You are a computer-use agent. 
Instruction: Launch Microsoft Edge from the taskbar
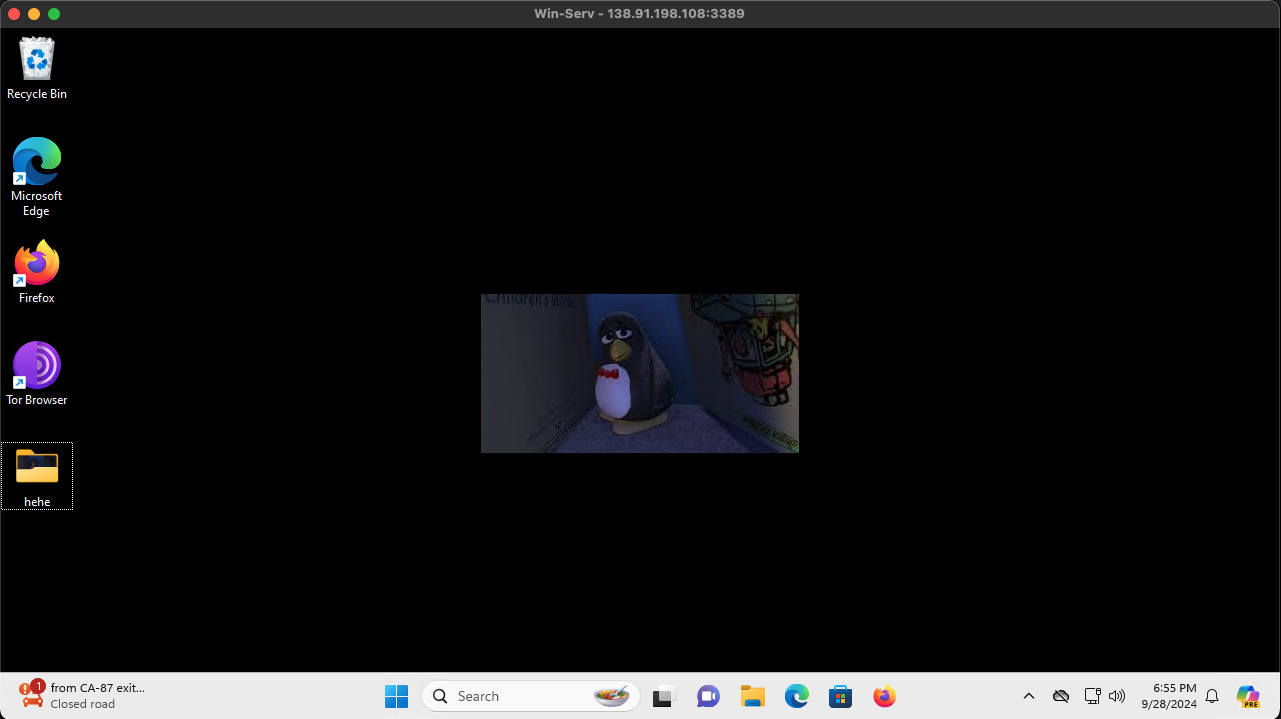796,696
